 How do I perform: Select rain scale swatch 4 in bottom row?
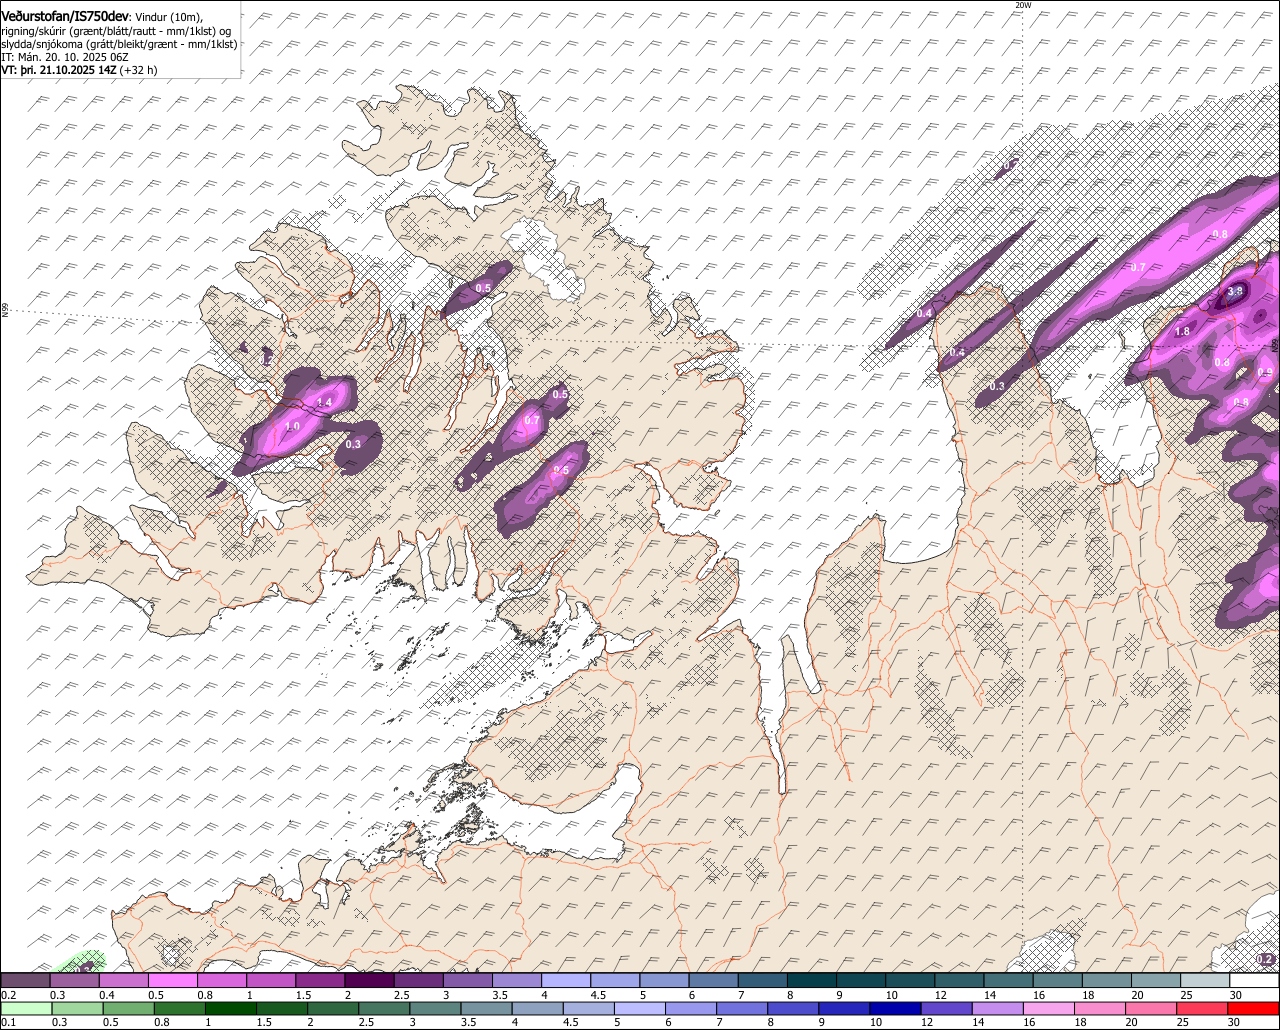[538, 1008]
